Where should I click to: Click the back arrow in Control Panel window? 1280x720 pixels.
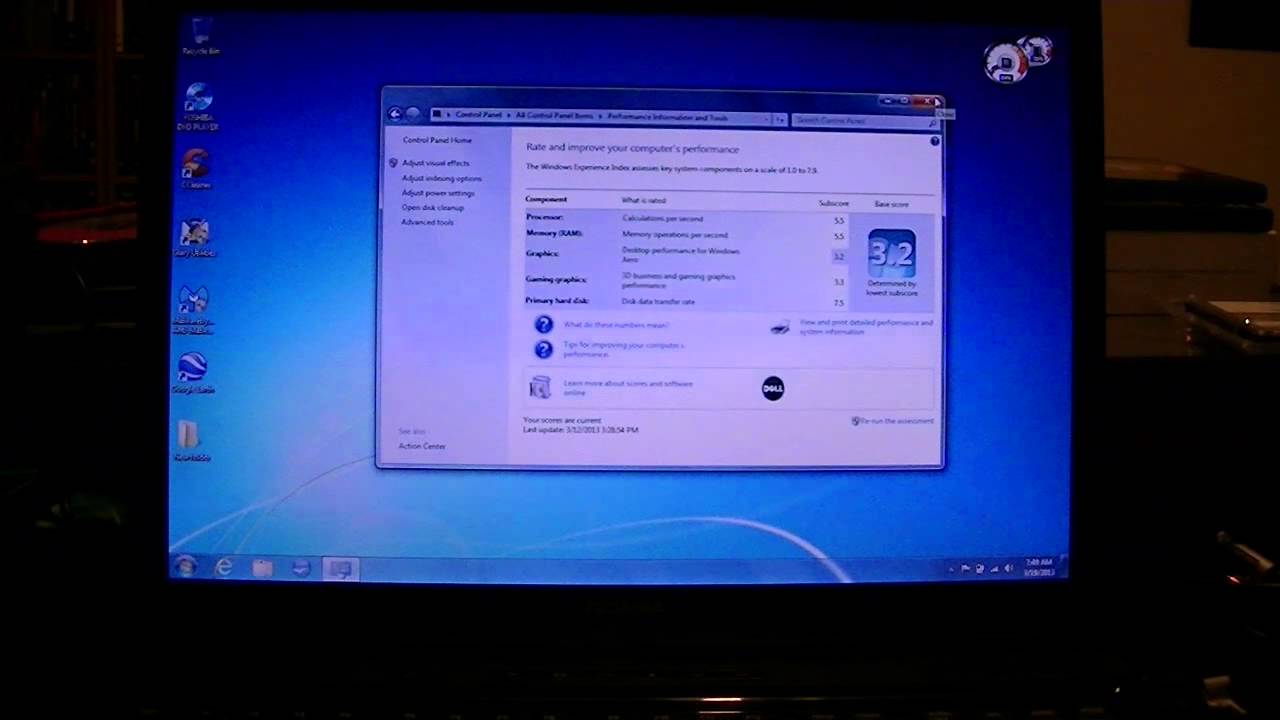395,114
